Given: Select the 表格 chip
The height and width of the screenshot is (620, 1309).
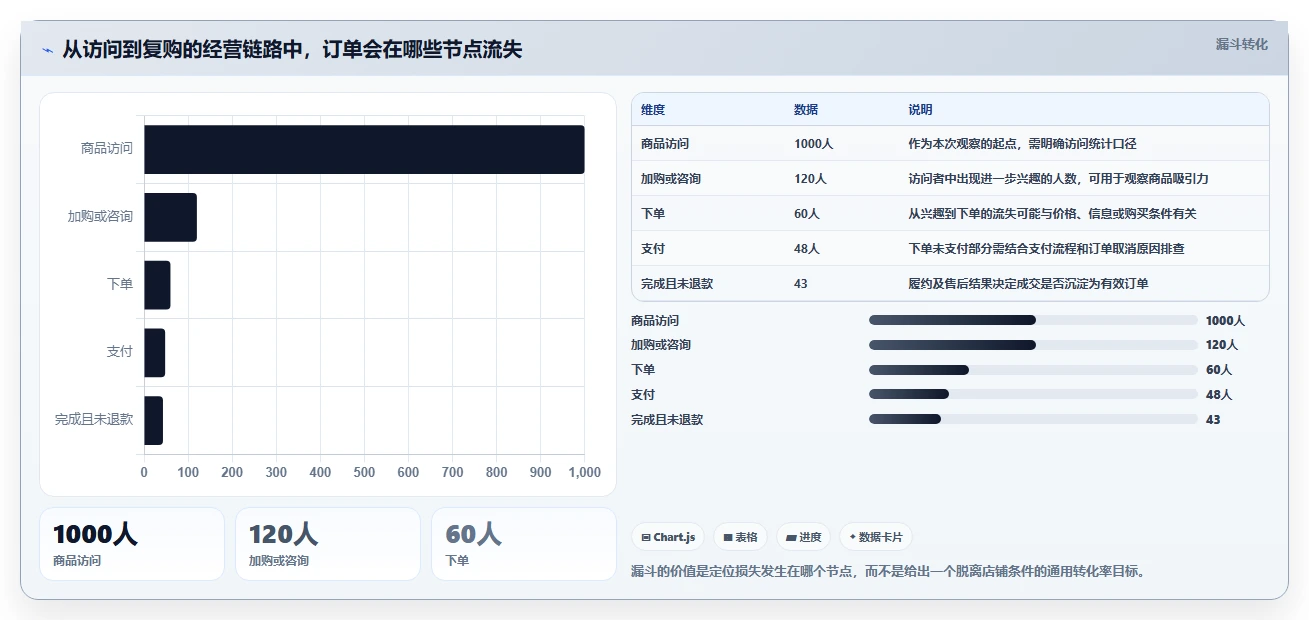Looking at the screenshot, I should [740, 537].
